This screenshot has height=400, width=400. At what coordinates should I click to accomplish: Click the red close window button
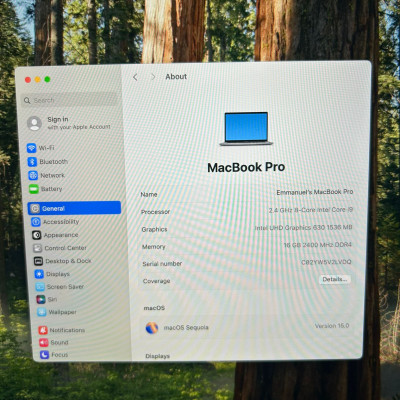point(28,80)
